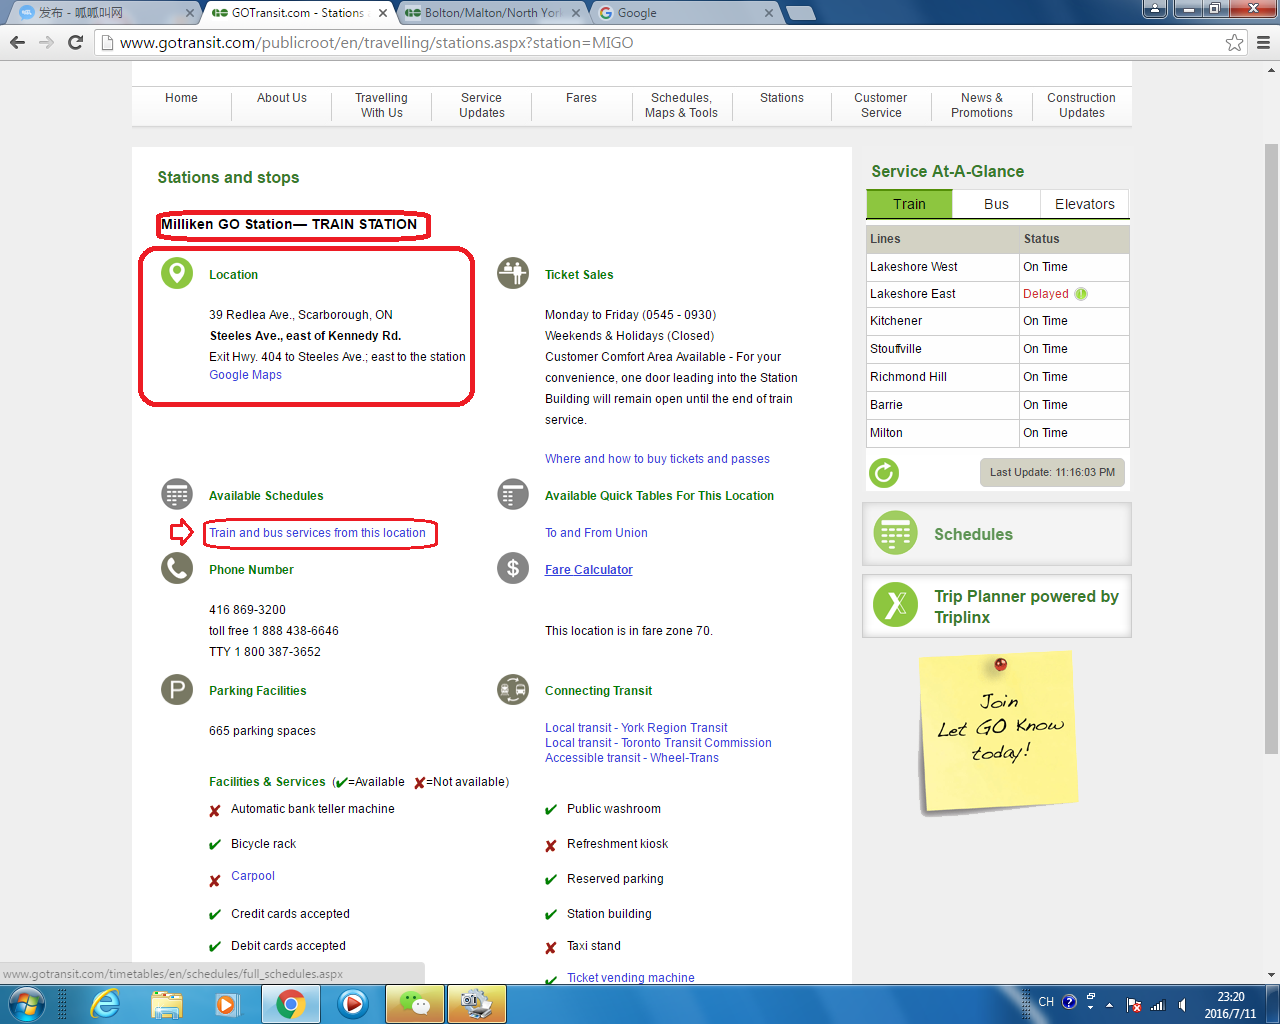The width and height of the screenshot is (1280, 1024).
Task: Open Schedules, Maps & Tools menu
Action: [681, 105]
